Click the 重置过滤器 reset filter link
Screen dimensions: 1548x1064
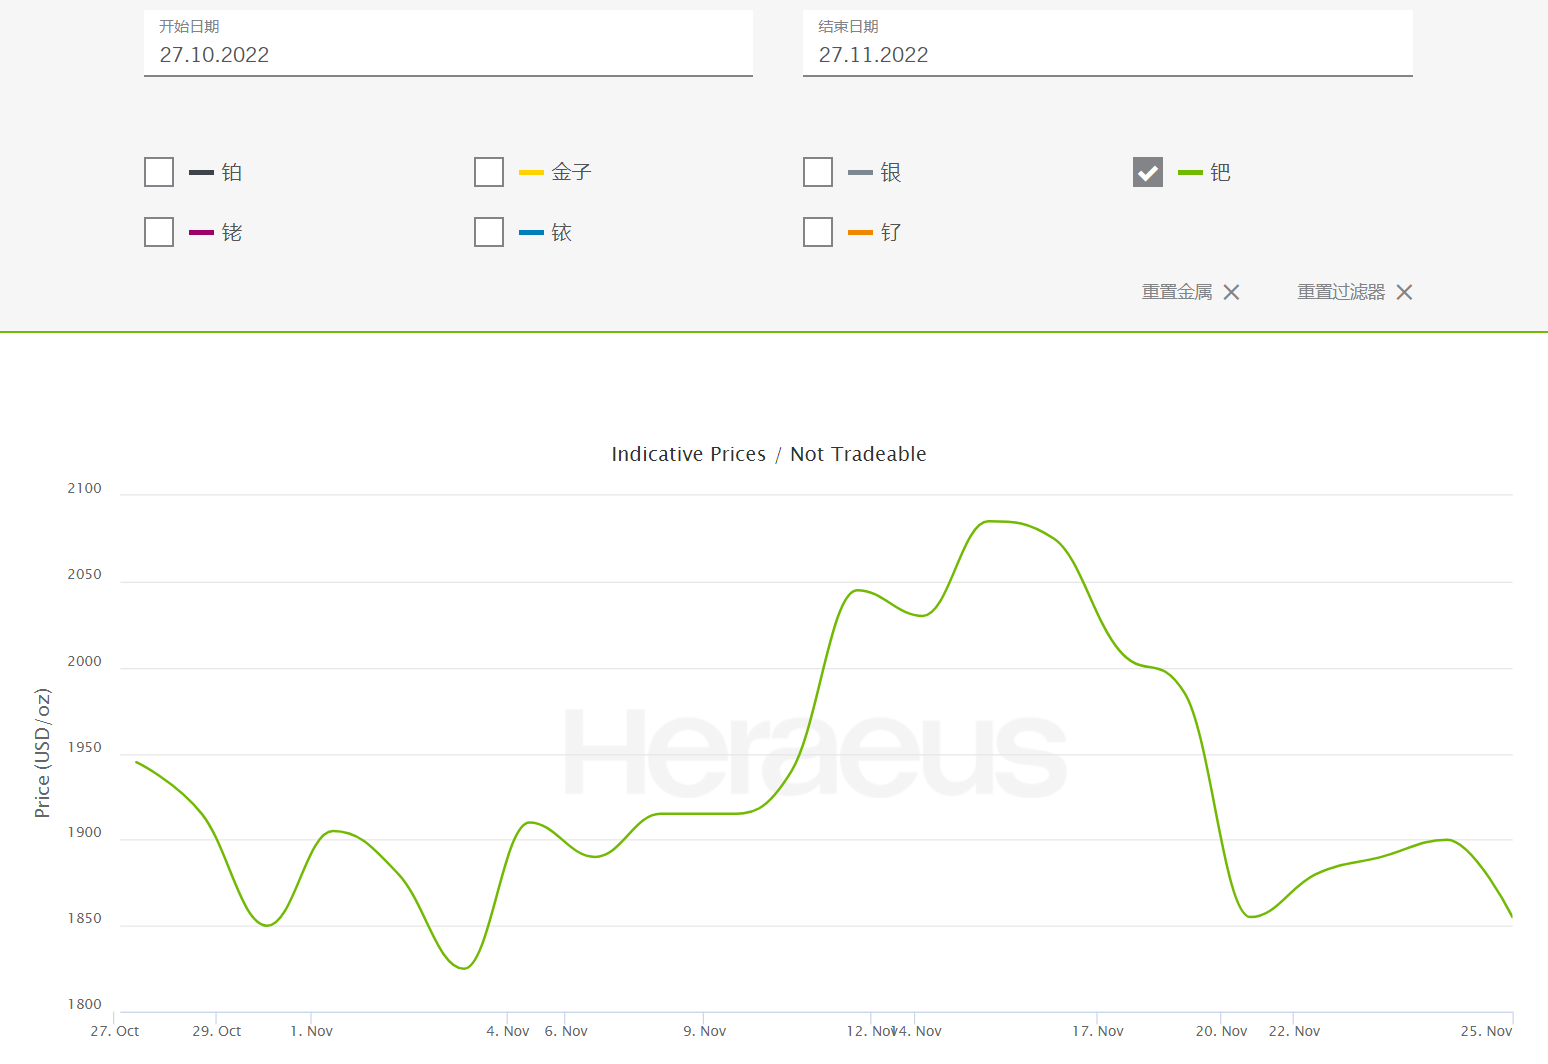(1341, 292)
